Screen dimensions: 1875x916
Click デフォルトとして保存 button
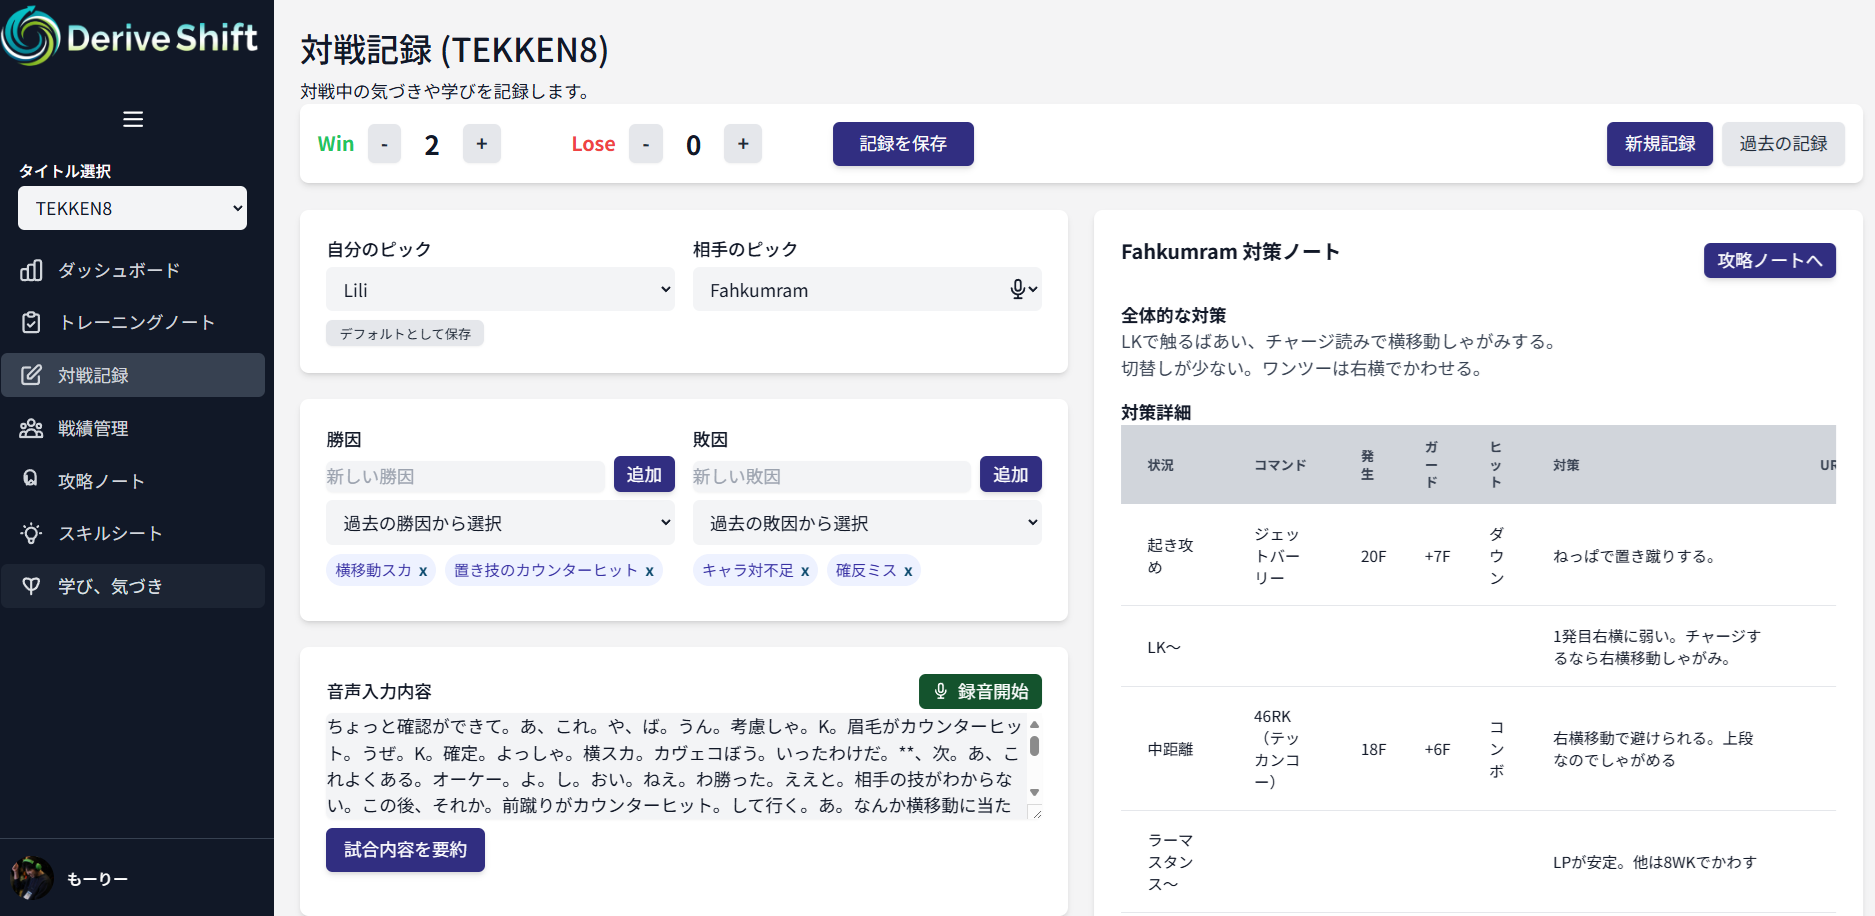pos(405,333)
